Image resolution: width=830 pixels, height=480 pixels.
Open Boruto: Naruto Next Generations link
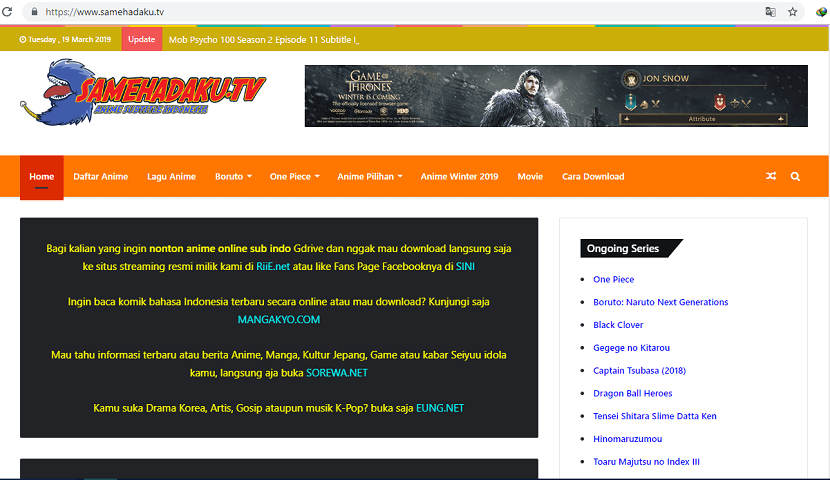point(660,302)
